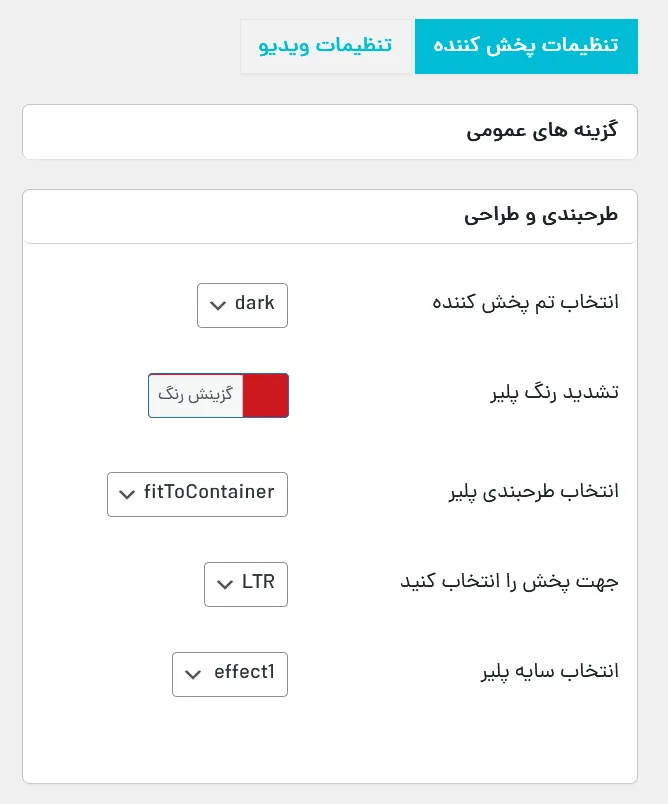Click the تشدید رنگ پلیر label
This screenshot has width=668, height=804.
(x=555, y=393)
